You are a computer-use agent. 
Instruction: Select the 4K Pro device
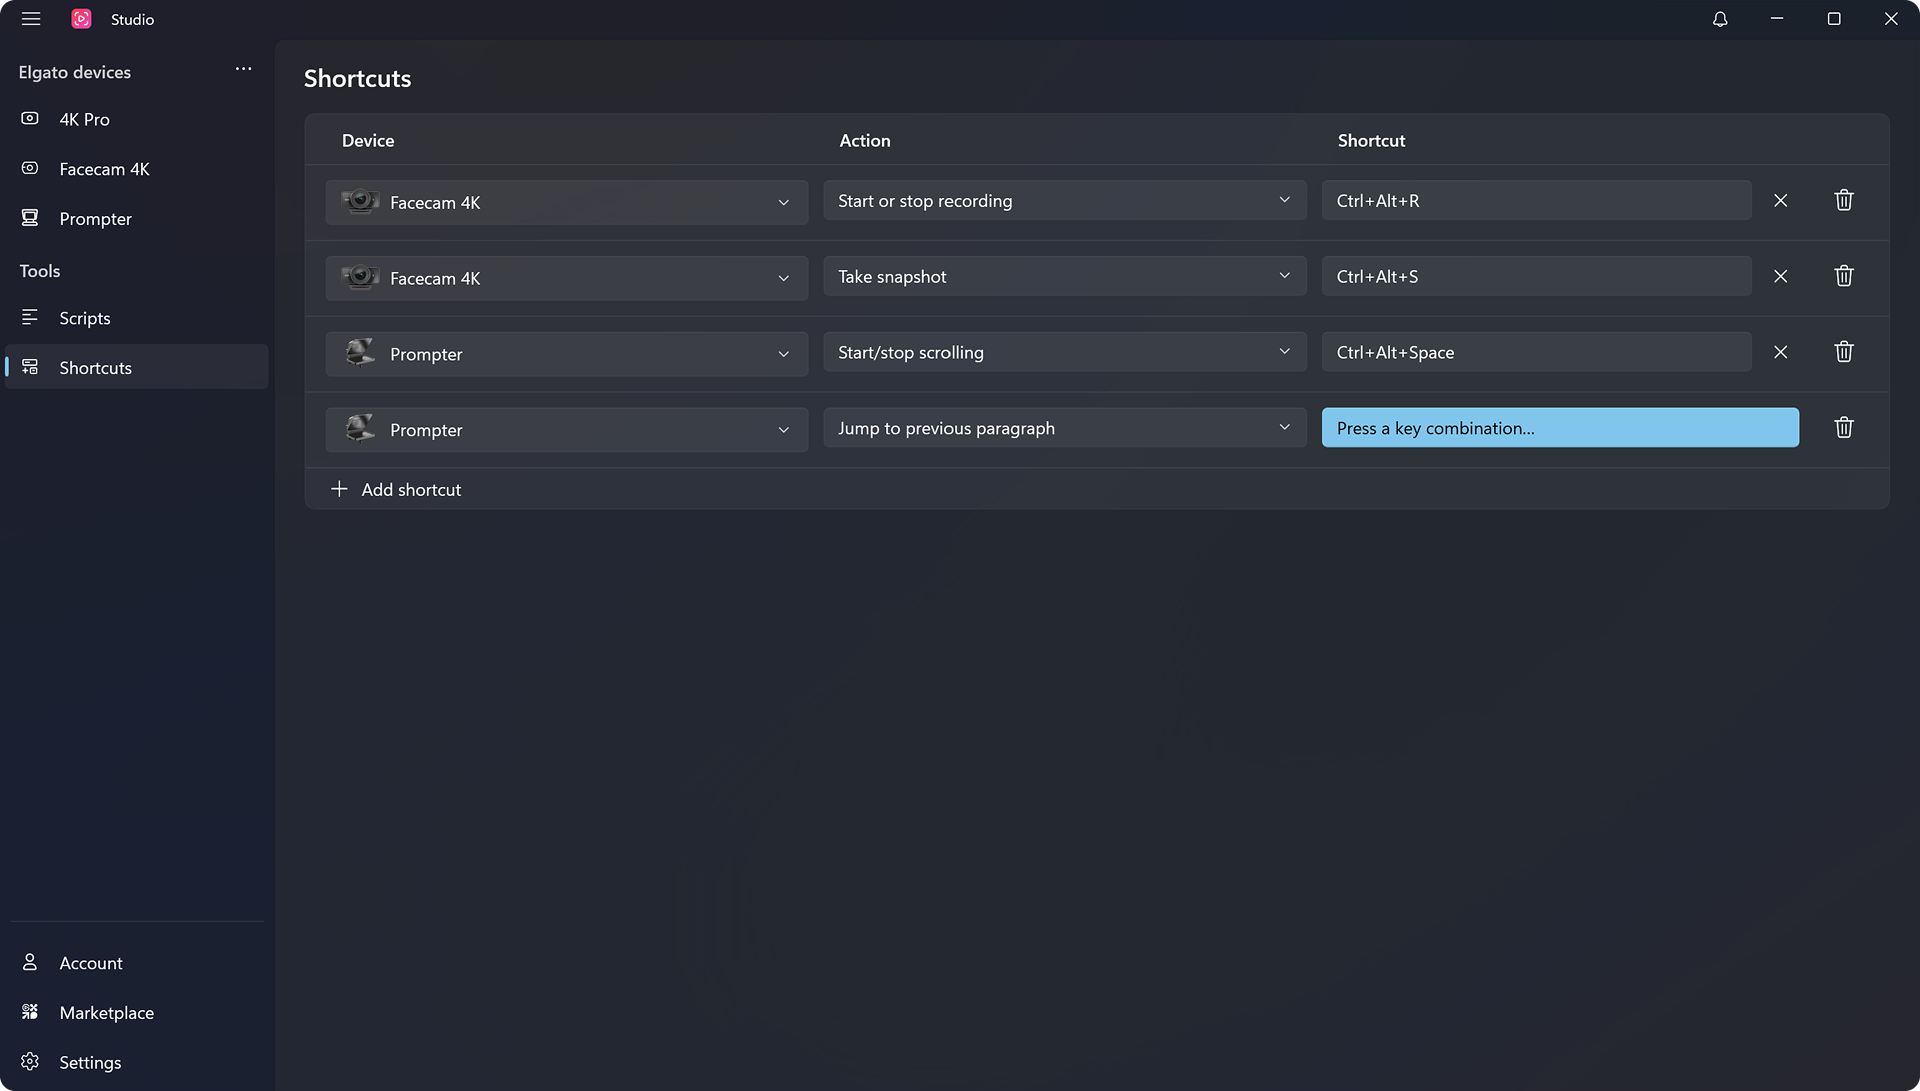[137, 119]
